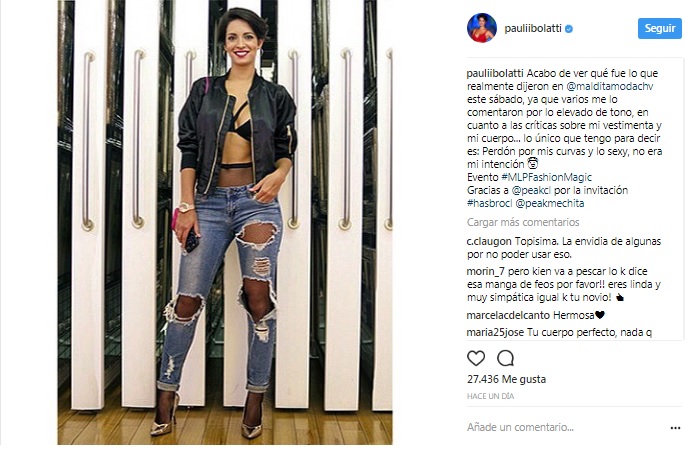The height and width of the screenshot is (460, 685).
Task: Open pauliibolatti username in header
Action: (x=533, y=28)
